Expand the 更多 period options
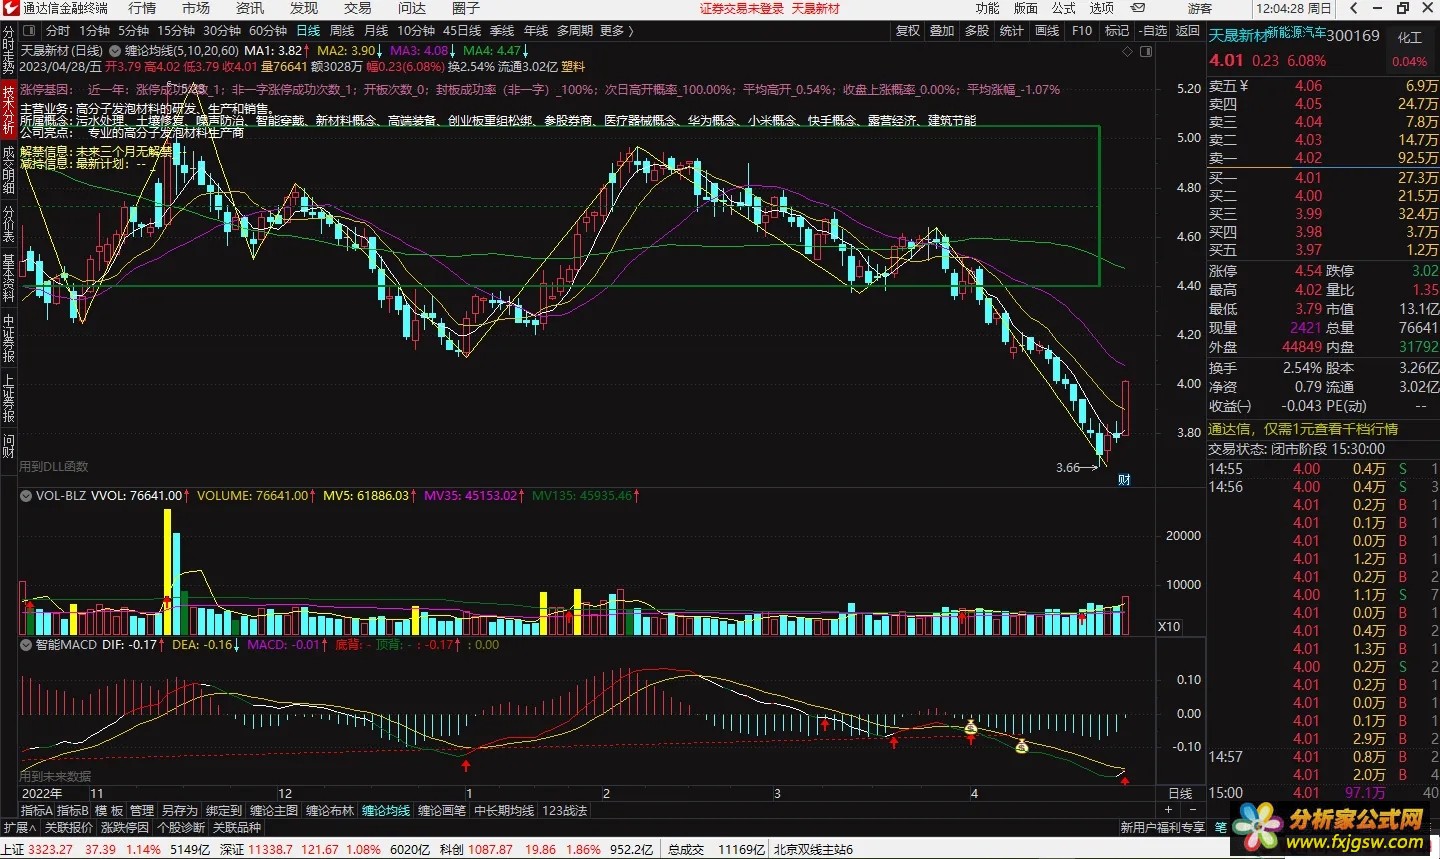 617,31
